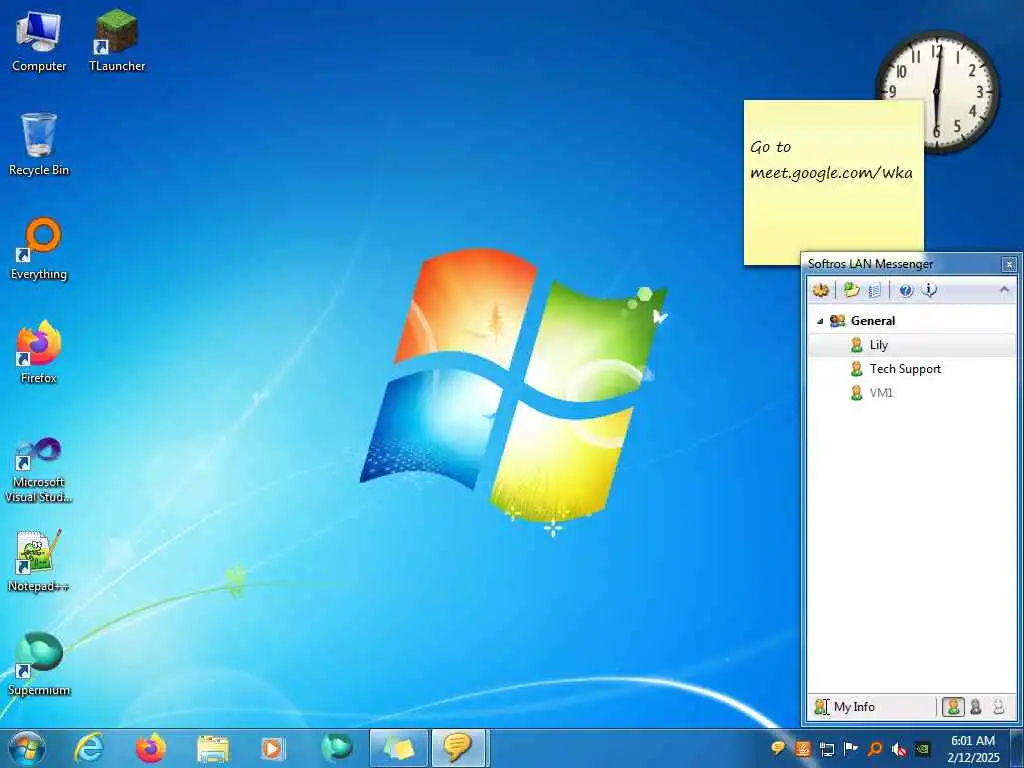Viewport: 1024px width, 768px height.
Task: Select the General group row
Action: [912, 321]
